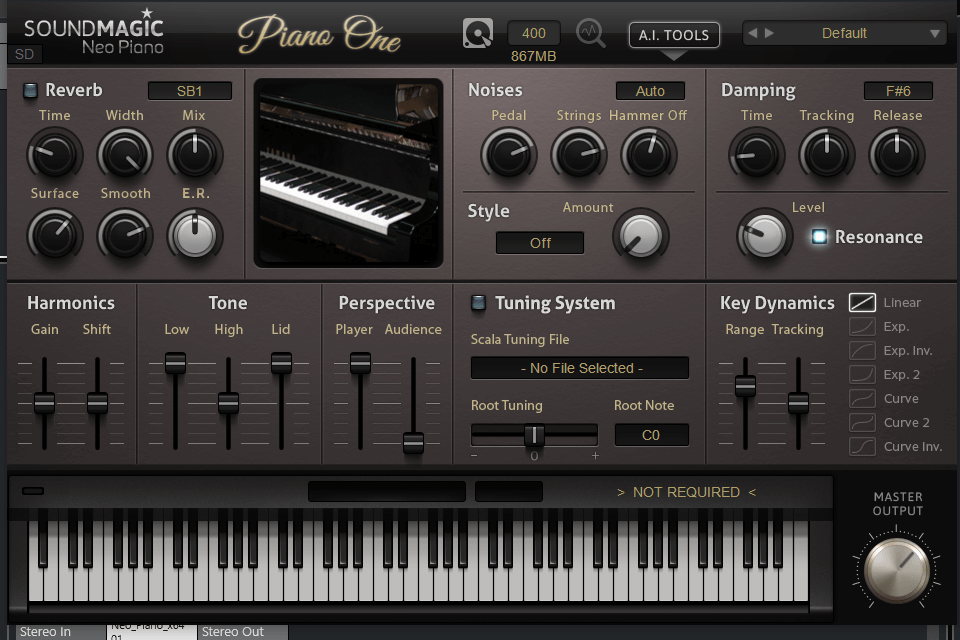Open the A.I. TOOLS panel
The height and width of the screenshot is (640, 960).
click(674, 35)
